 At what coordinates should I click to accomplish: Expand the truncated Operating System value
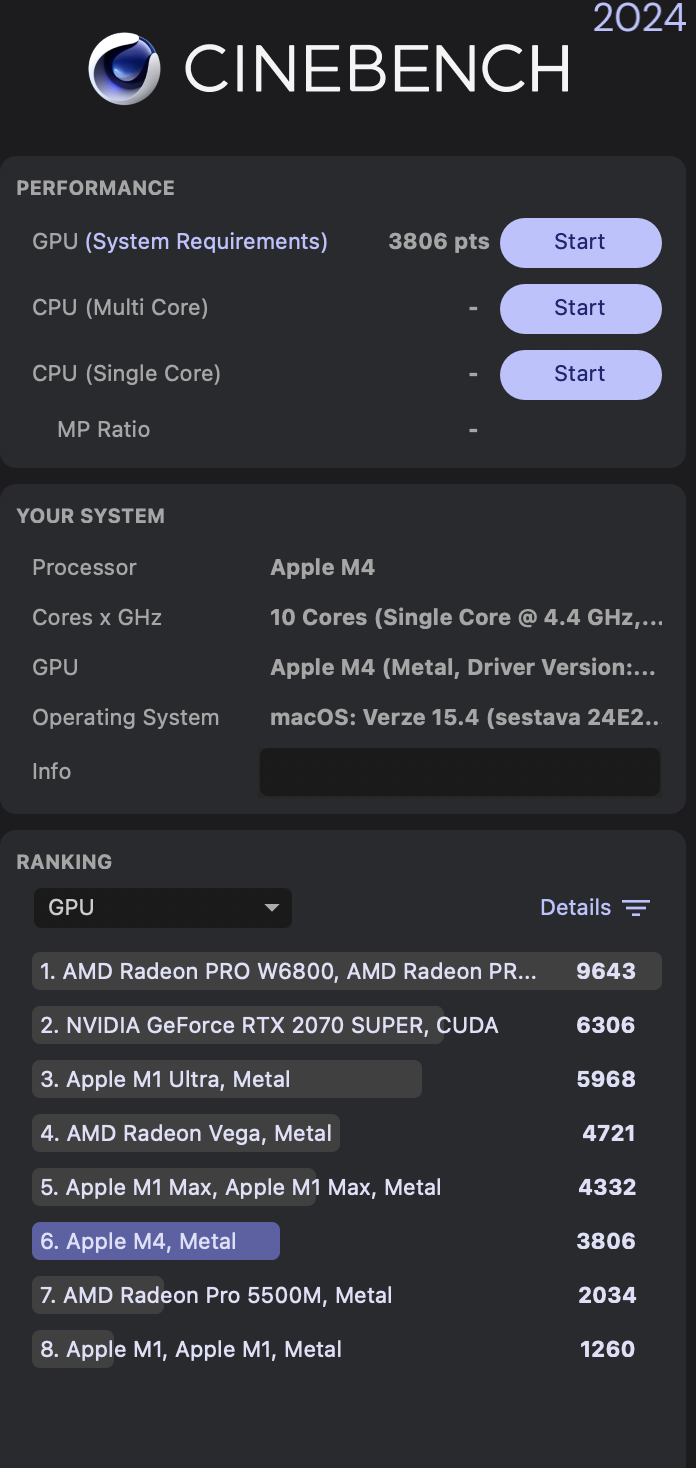463,717
